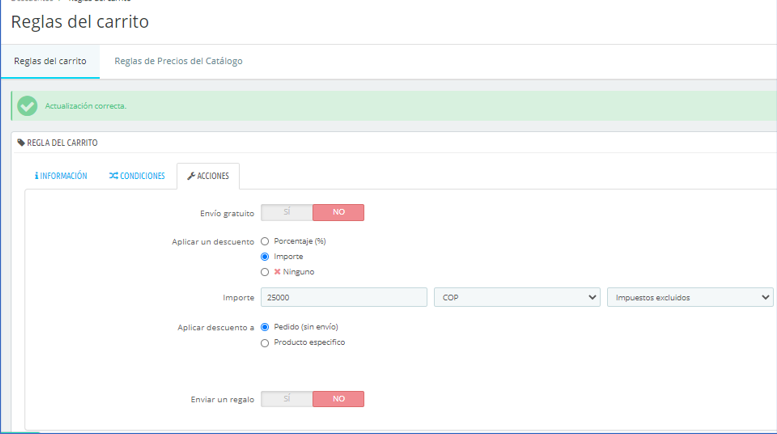Switch to Reglas de Precios del Catálogo tab

(x=178, y=61)
